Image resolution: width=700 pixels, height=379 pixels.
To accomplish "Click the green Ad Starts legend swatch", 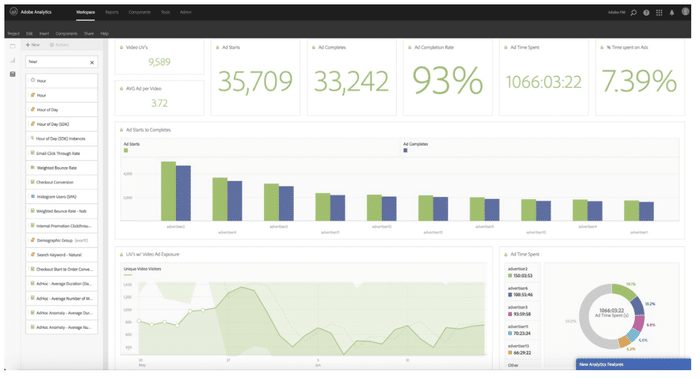I will point(126,150).
